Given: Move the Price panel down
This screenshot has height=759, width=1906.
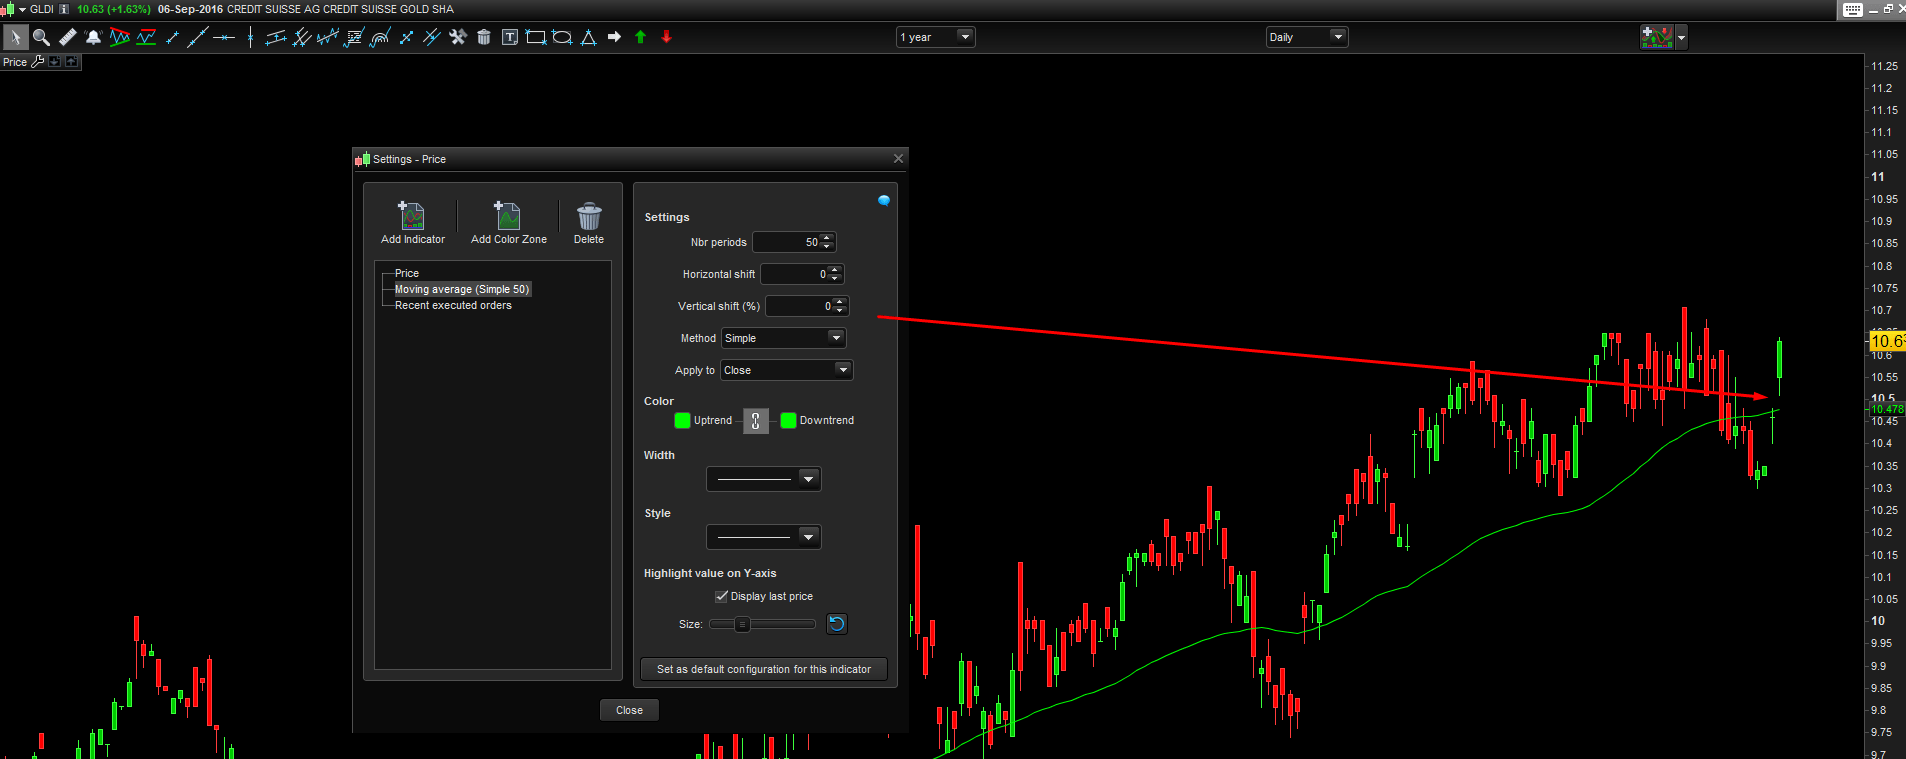Looking at the screenshot, I should 55,62.
